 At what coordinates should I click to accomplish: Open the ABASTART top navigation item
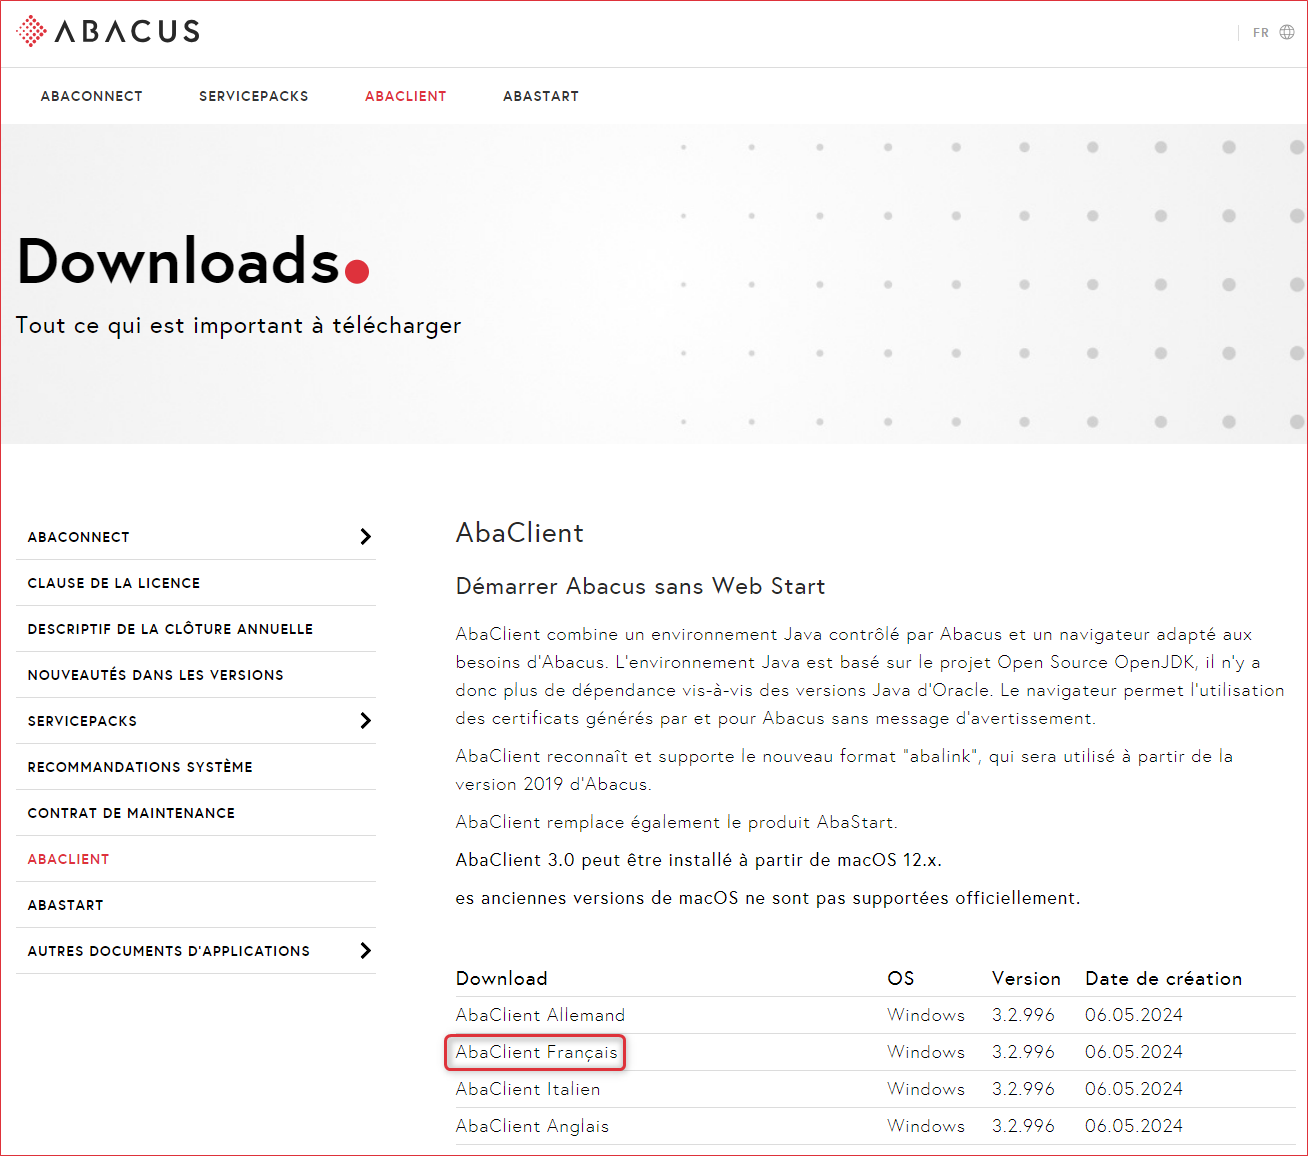pyautogui.click(x=540, y=96)
